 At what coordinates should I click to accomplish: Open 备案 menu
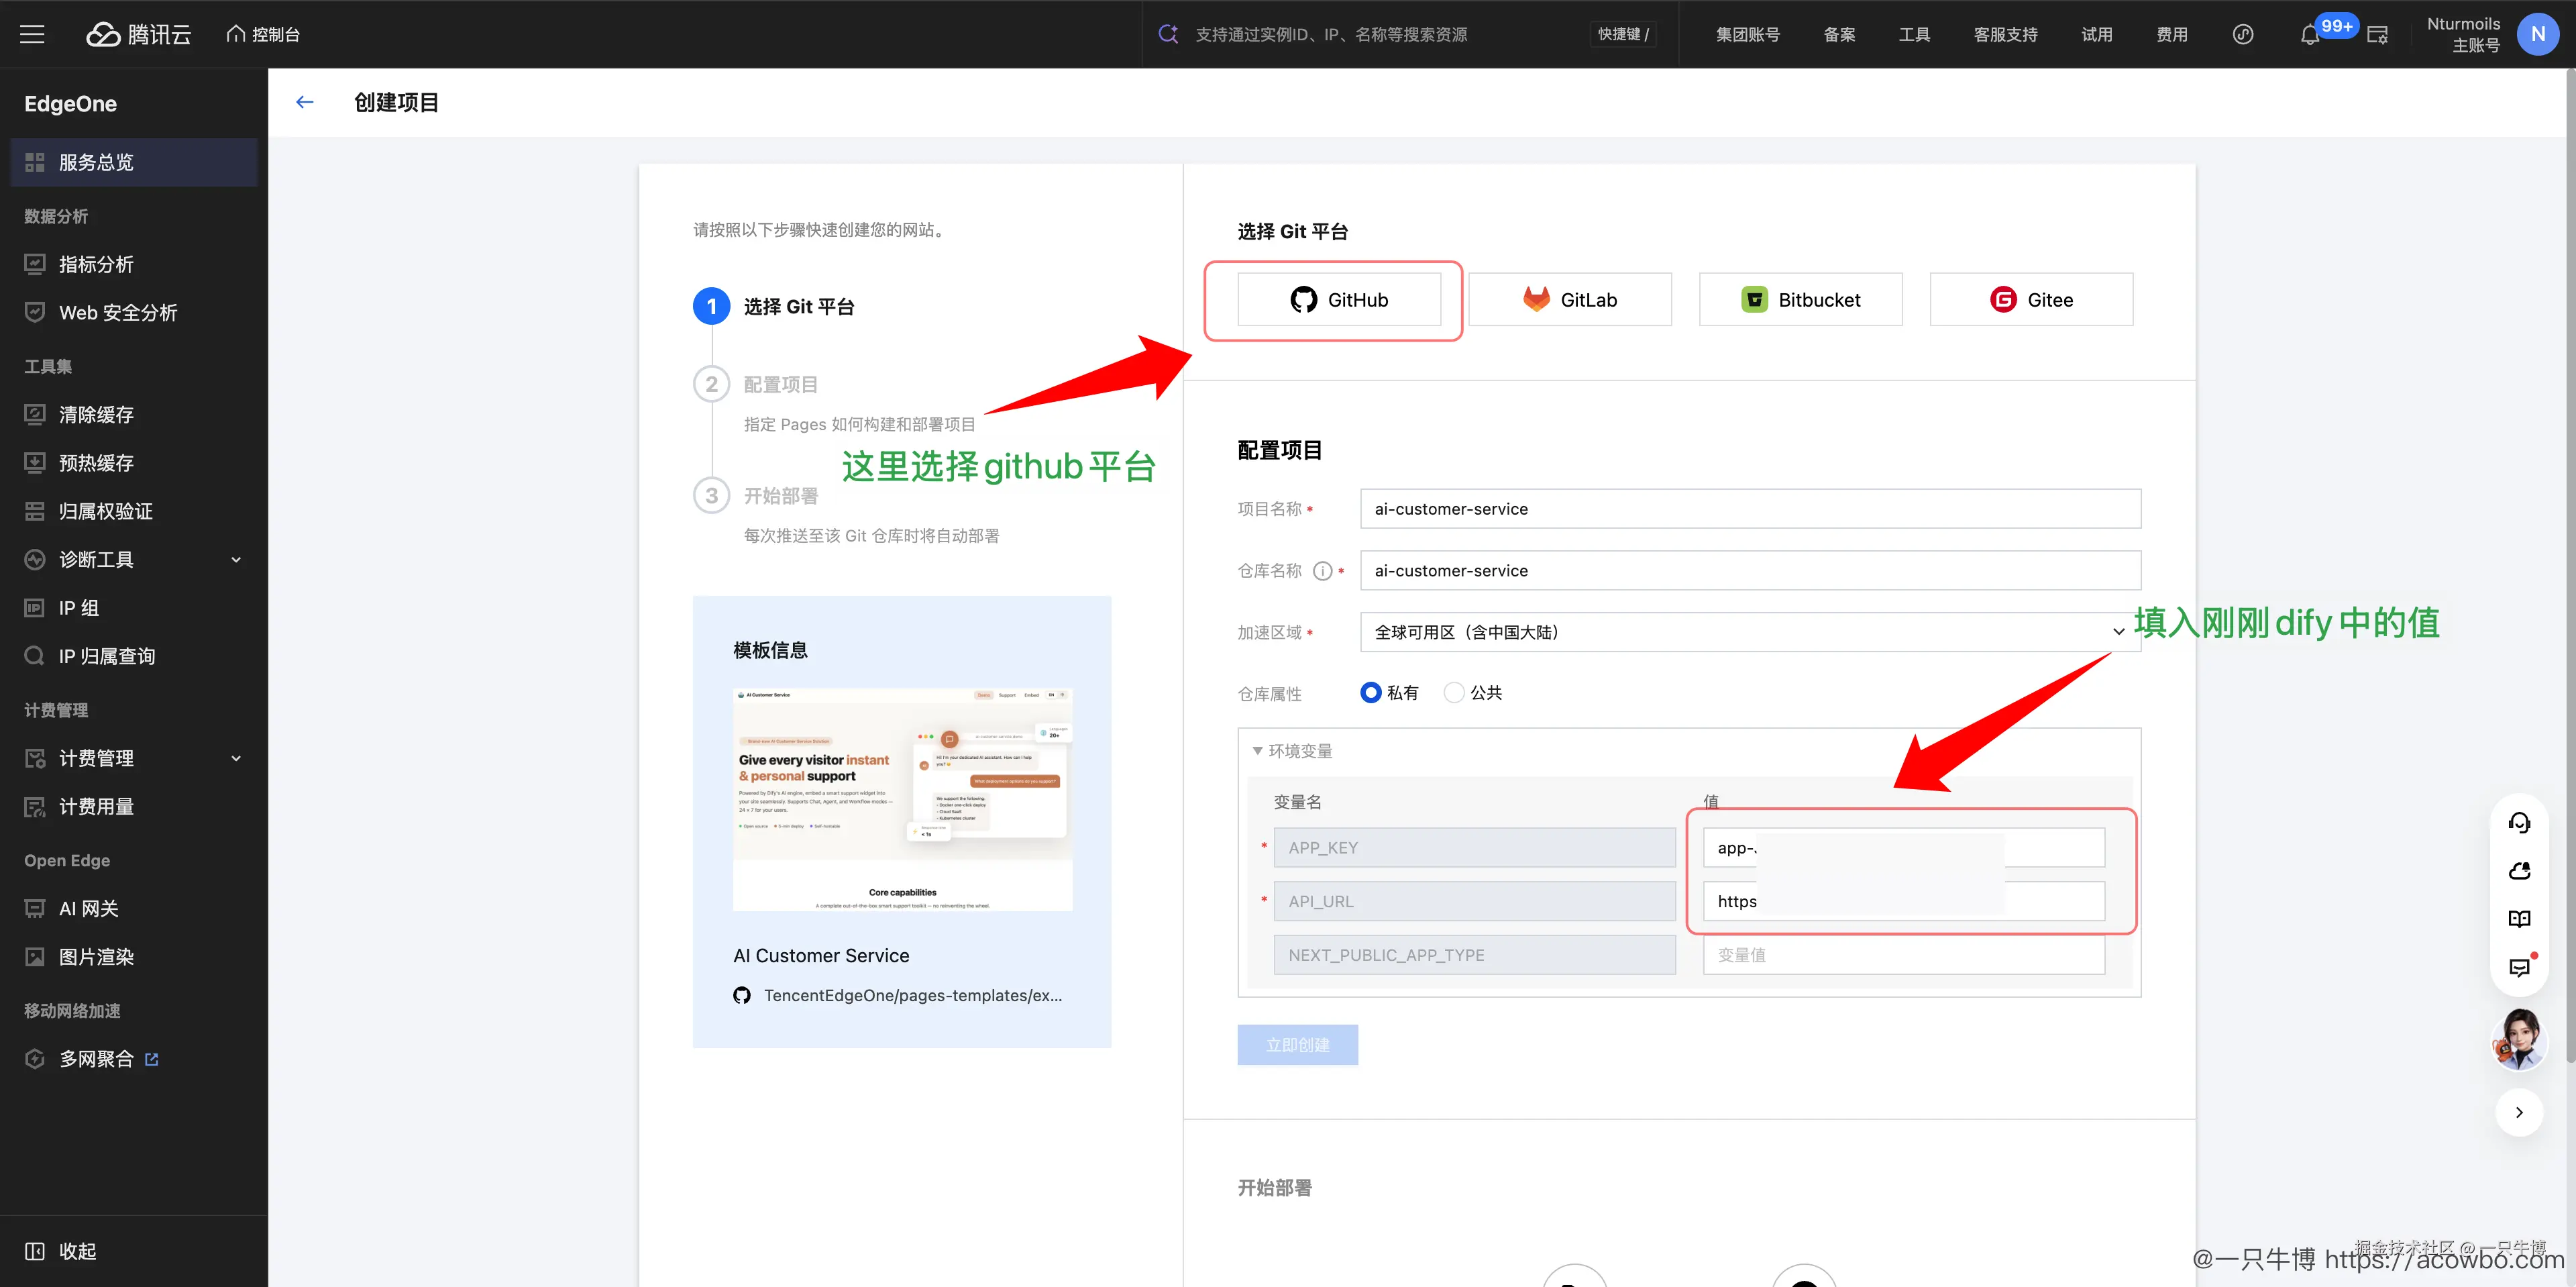click(x=1839, y=34)
